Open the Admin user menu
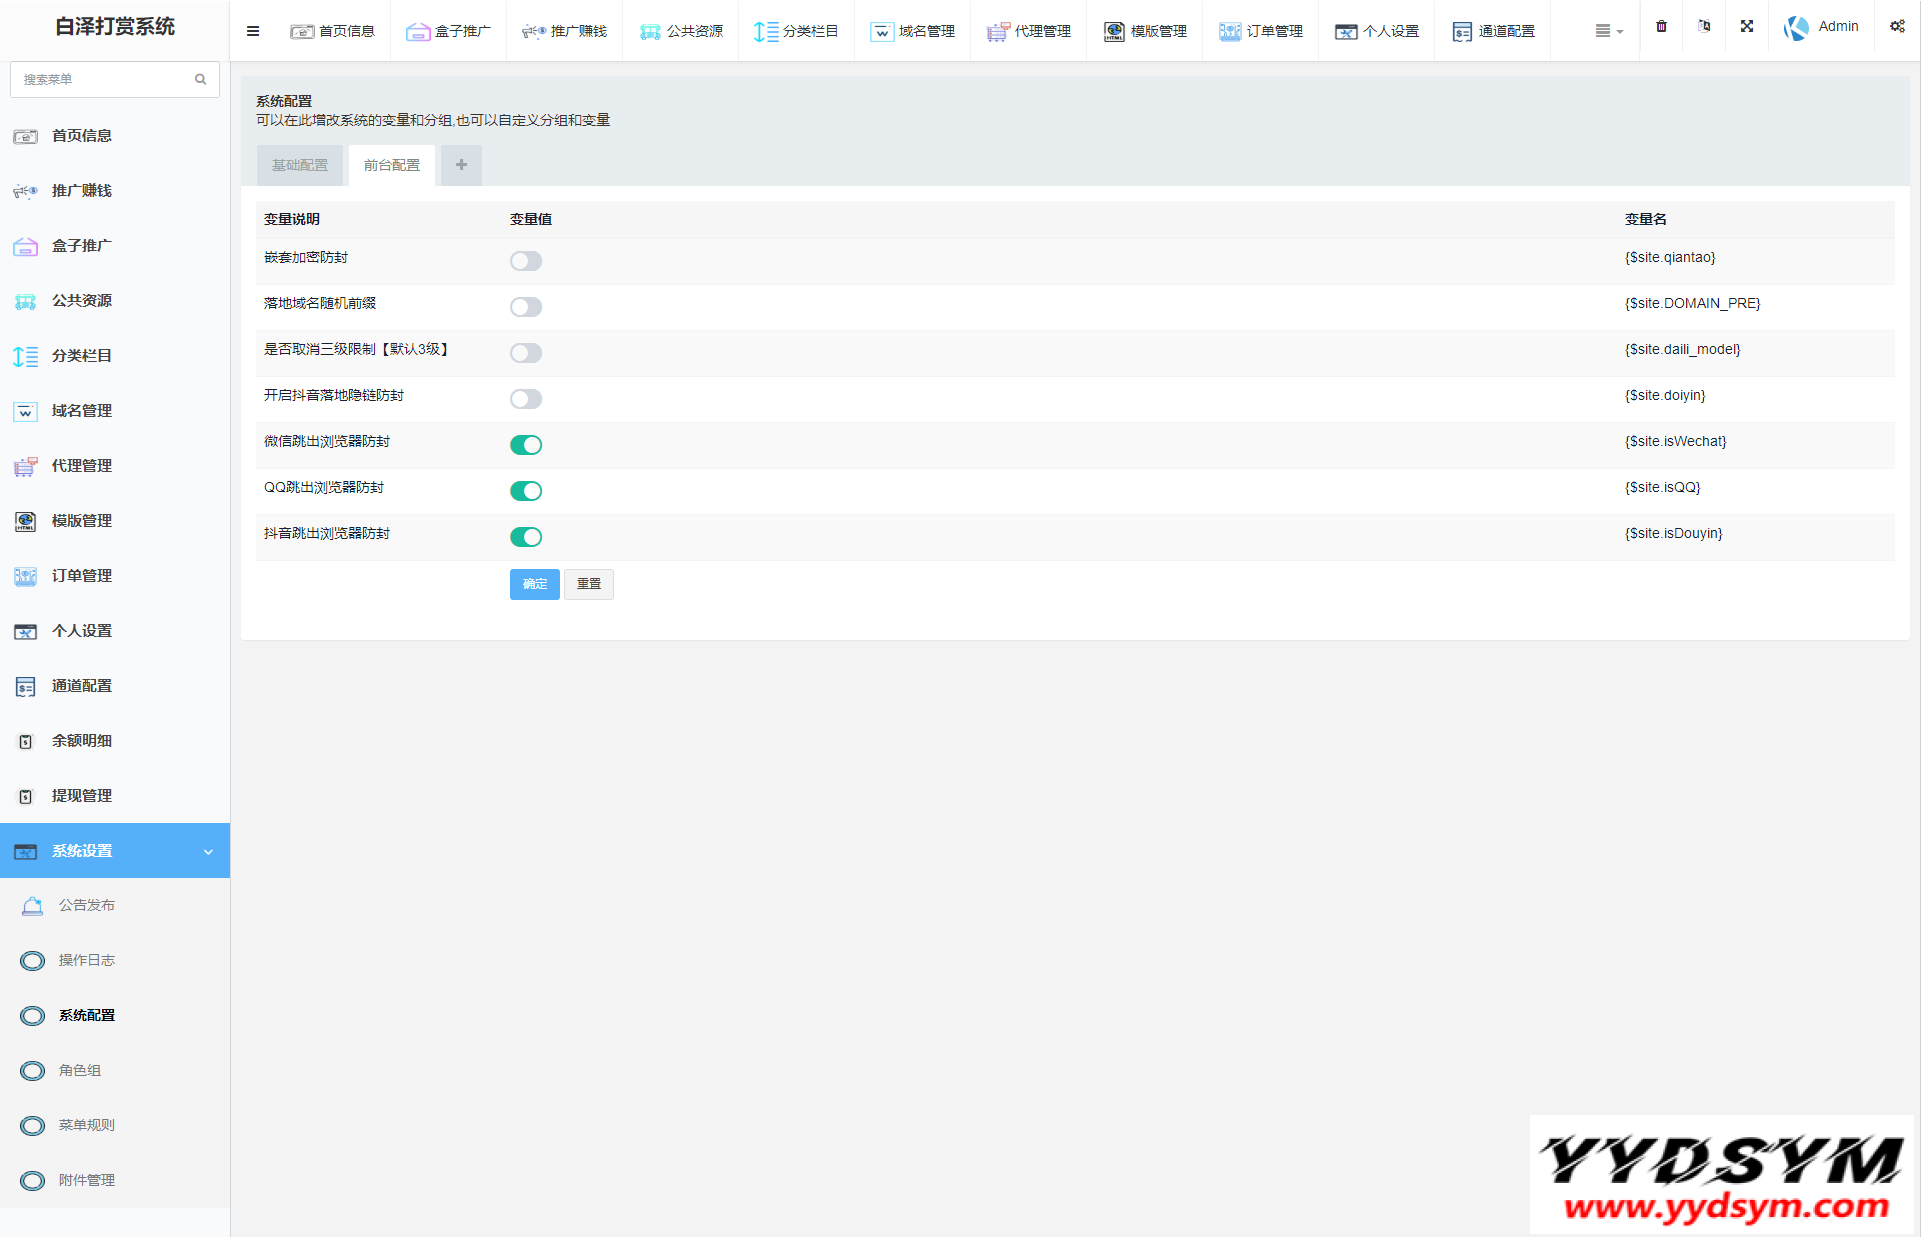 [1821, 27]
